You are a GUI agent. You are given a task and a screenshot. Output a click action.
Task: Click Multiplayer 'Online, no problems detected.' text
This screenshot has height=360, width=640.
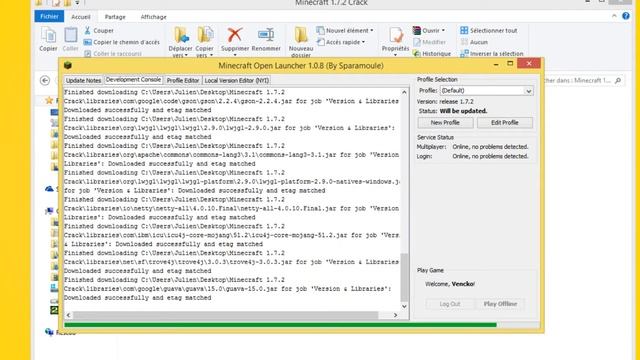(x=490, y=147)
